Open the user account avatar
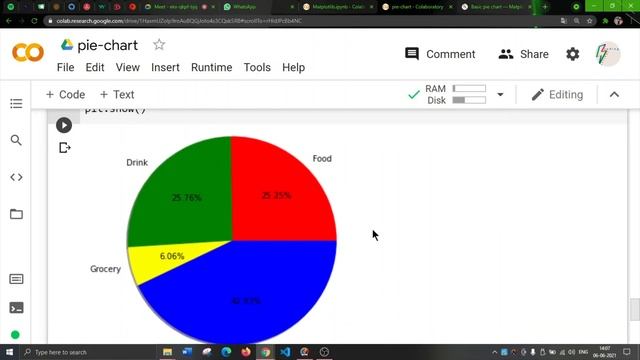 pyautogui.click(x=608, y=54)
